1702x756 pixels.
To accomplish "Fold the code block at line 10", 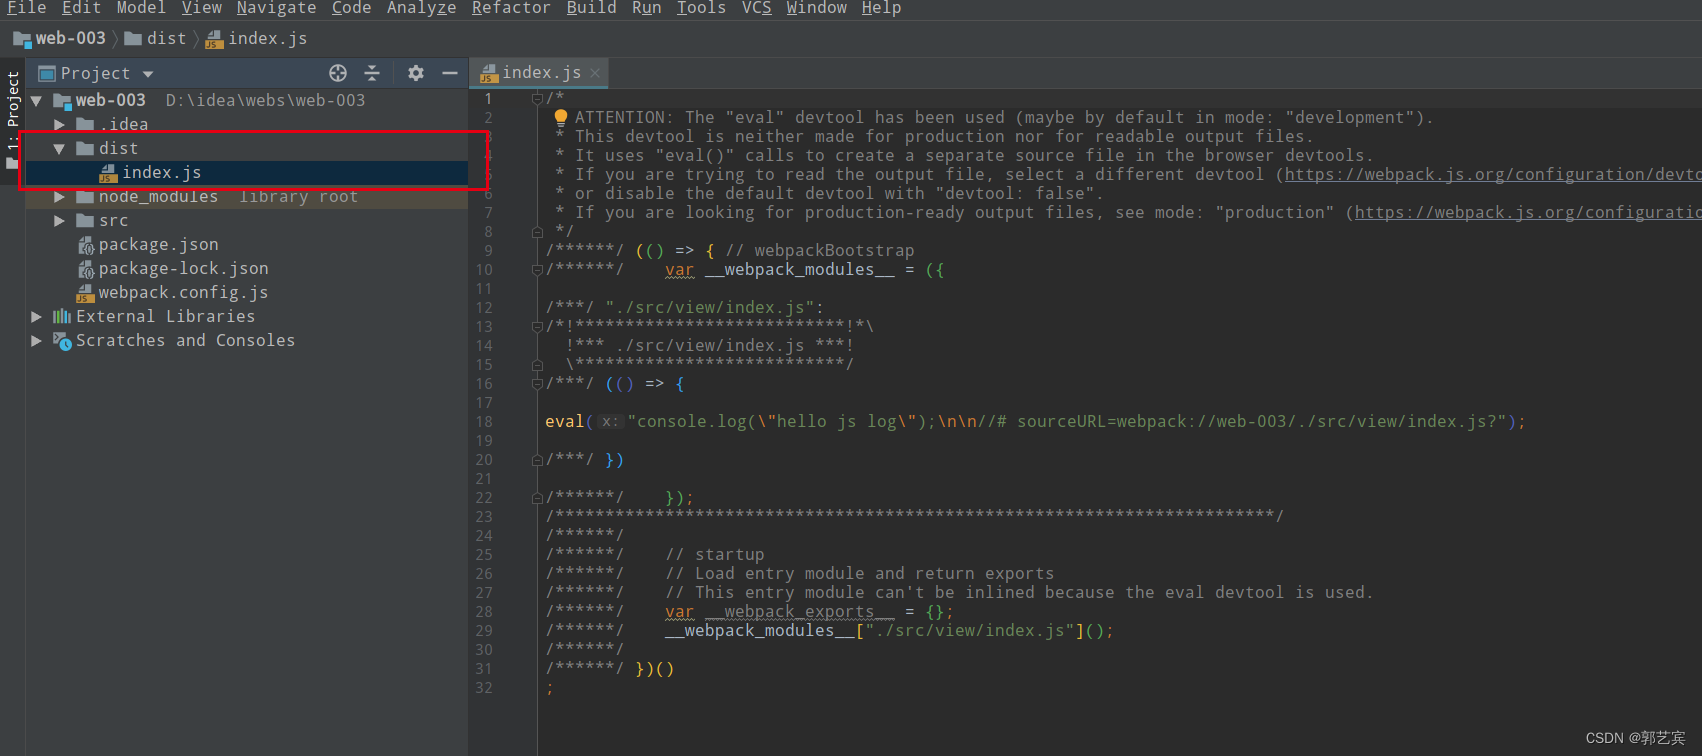I will pyautogui.click(x=537, y=270).
